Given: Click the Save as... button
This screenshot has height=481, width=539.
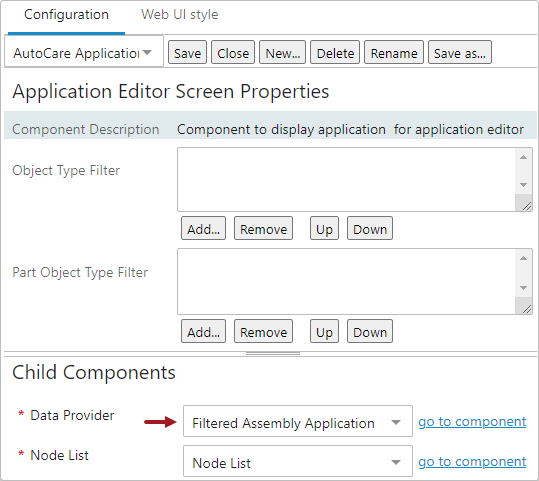Looking at the screenshot, I should tap(460, 53).
